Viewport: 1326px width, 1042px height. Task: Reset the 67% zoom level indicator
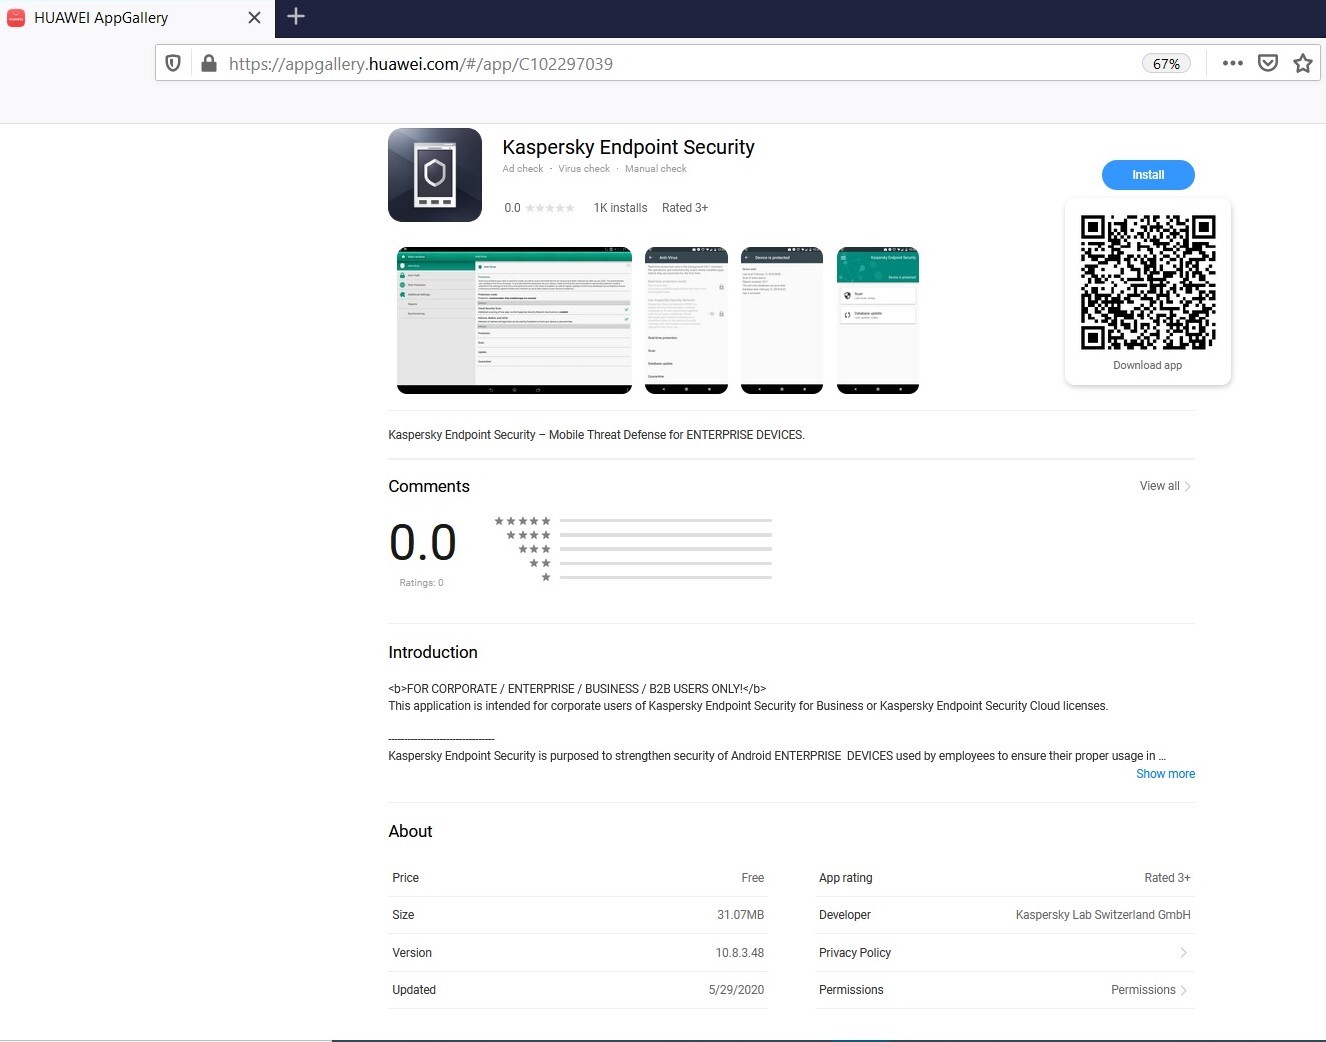[x=1166, y=64]
